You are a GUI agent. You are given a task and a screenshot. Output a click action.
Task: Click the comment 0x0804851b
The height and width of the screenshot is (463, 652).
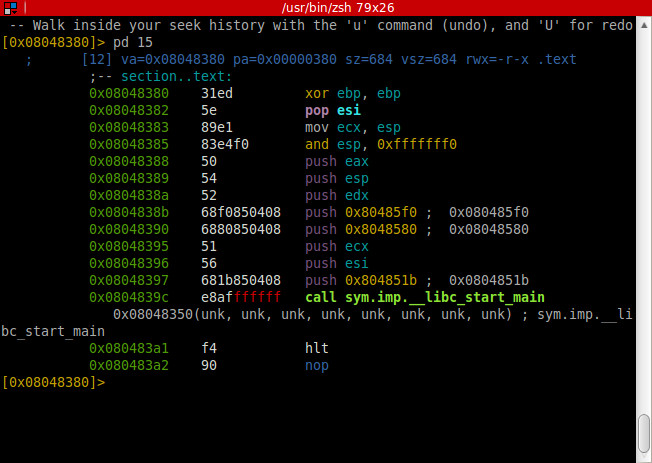[x=489, y=281]
